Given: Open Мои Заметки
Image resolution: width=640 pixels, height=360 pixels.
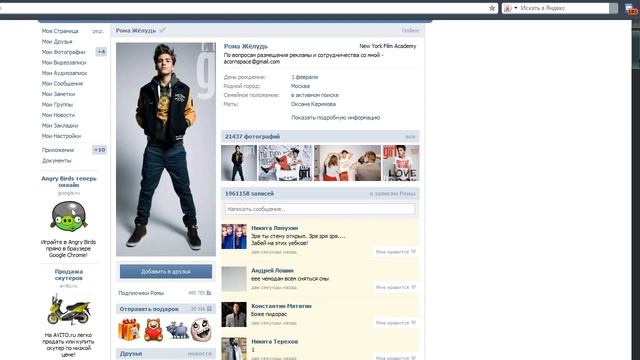Looking at the screenshot, I should pyautogui.click(x=58, y=94).
